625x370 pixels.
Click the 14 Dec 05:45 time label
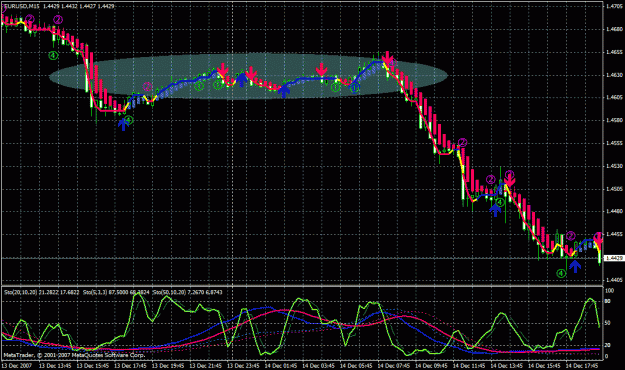click(356, 366)
